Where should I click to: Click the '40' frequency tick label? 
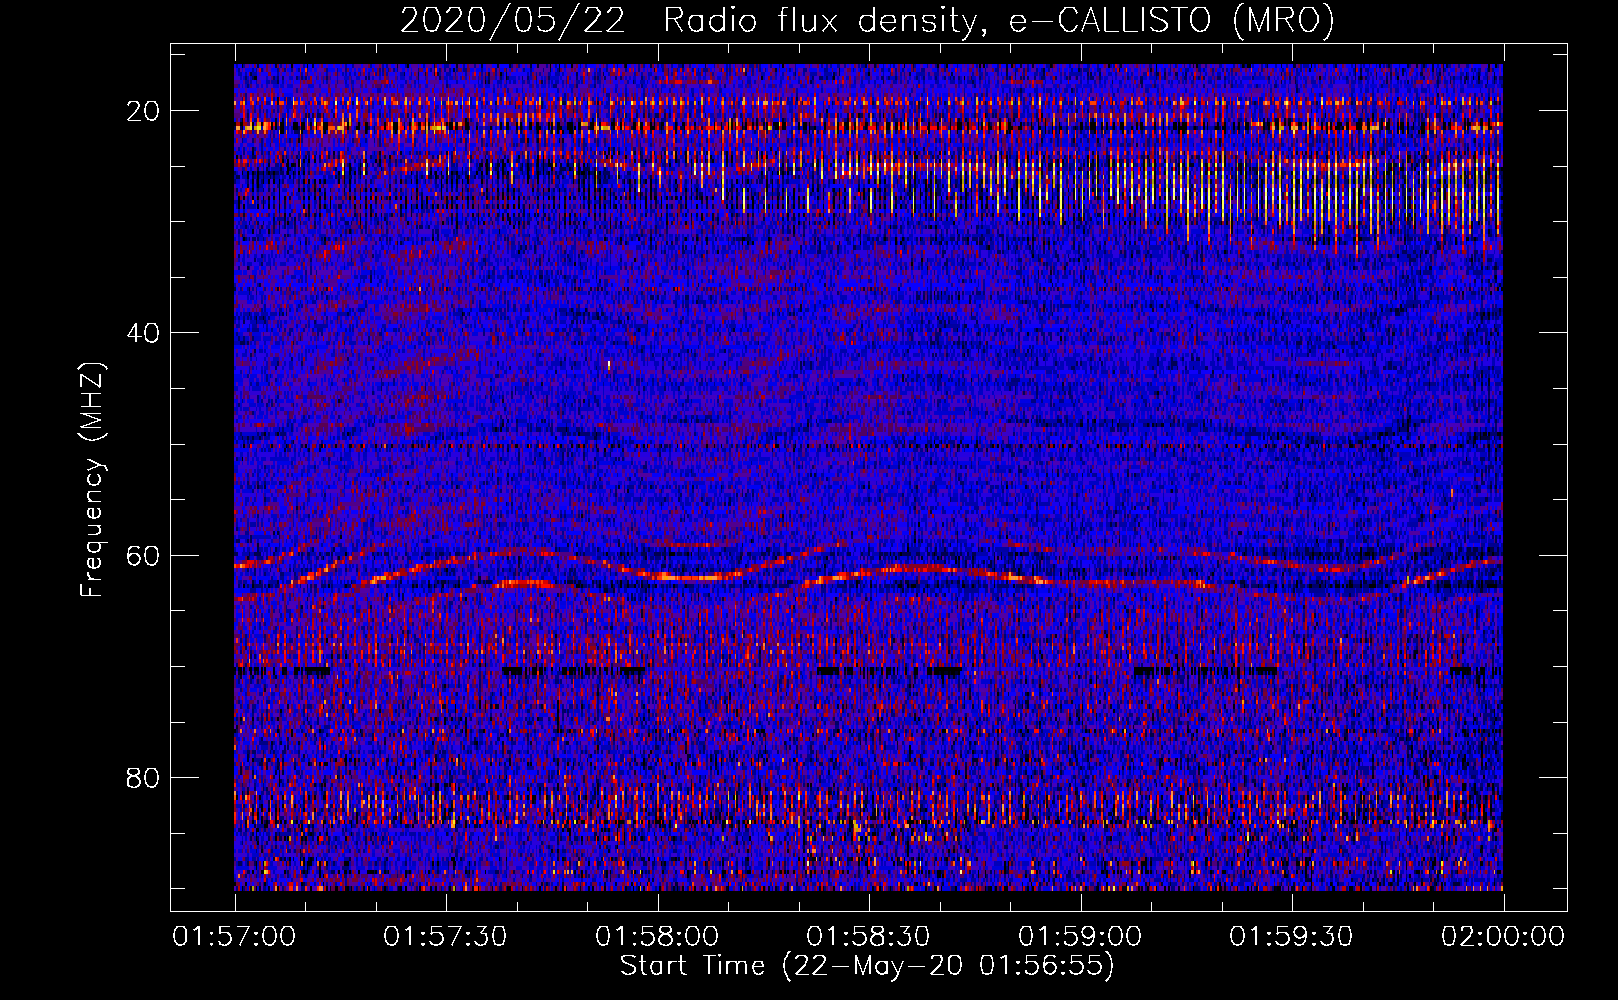click(144, 333)
